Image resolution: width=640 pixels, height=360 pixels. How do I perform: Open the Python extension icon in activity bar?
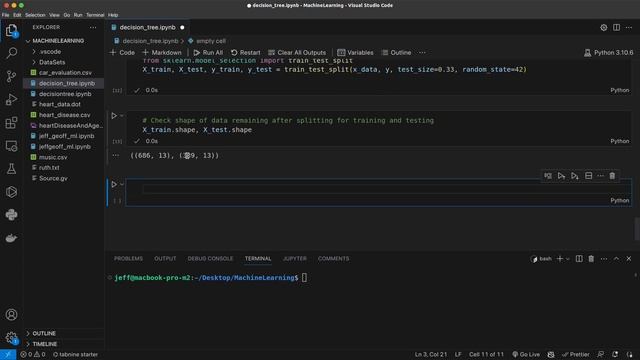click(11, 215)
